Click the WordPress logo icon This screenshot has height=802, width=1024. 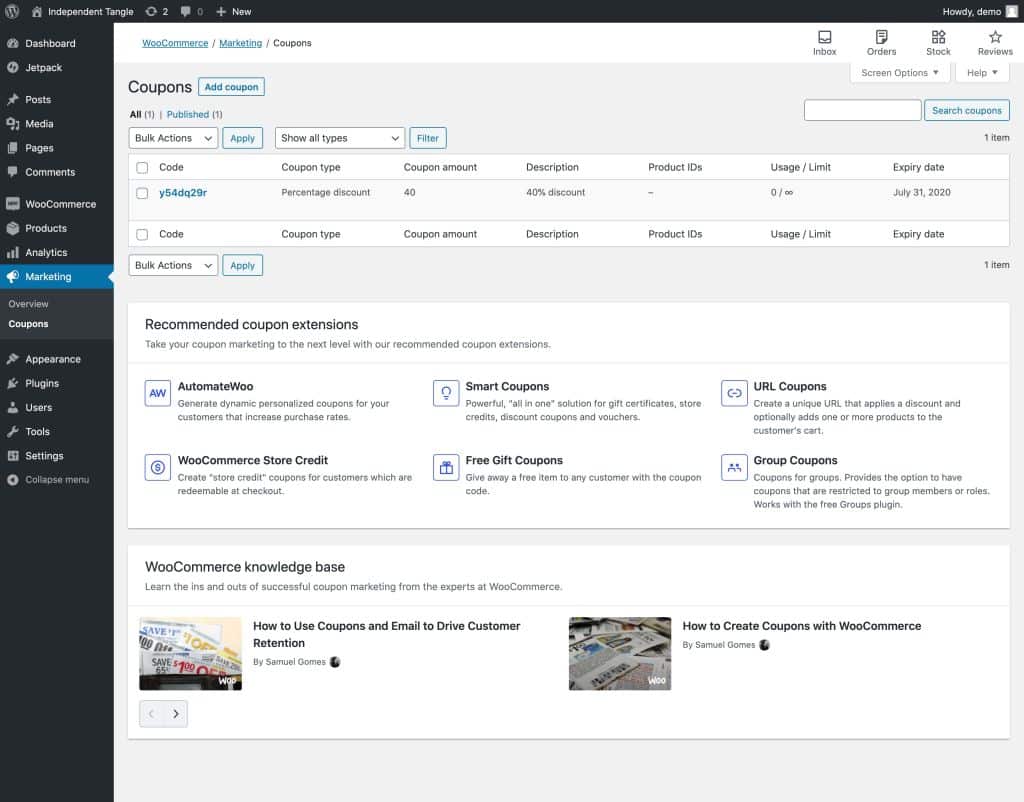pyautogui.click(x=12, y=11)
